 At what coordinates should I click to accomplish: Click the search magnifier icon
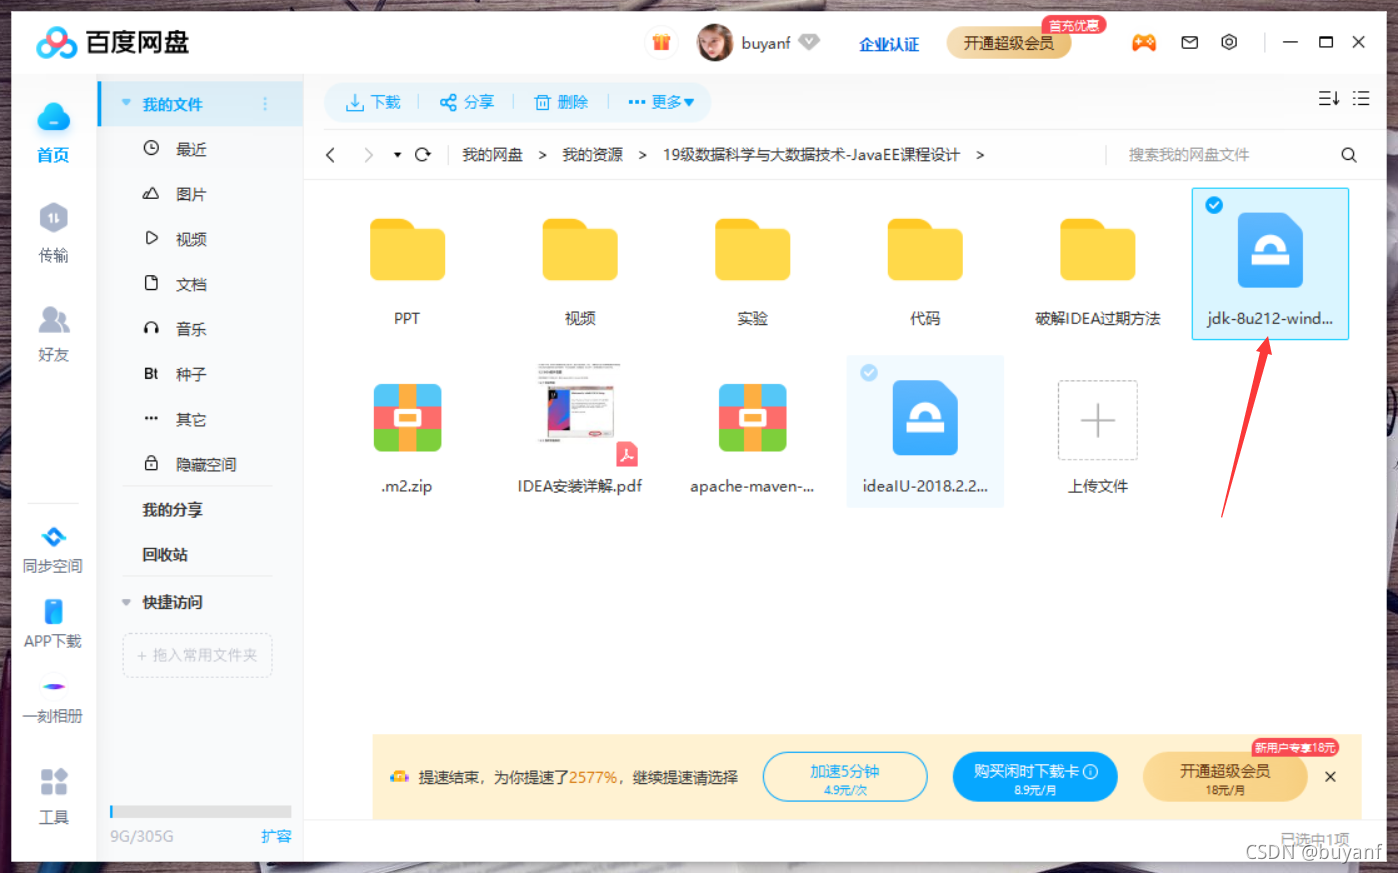coord(1349,155)
